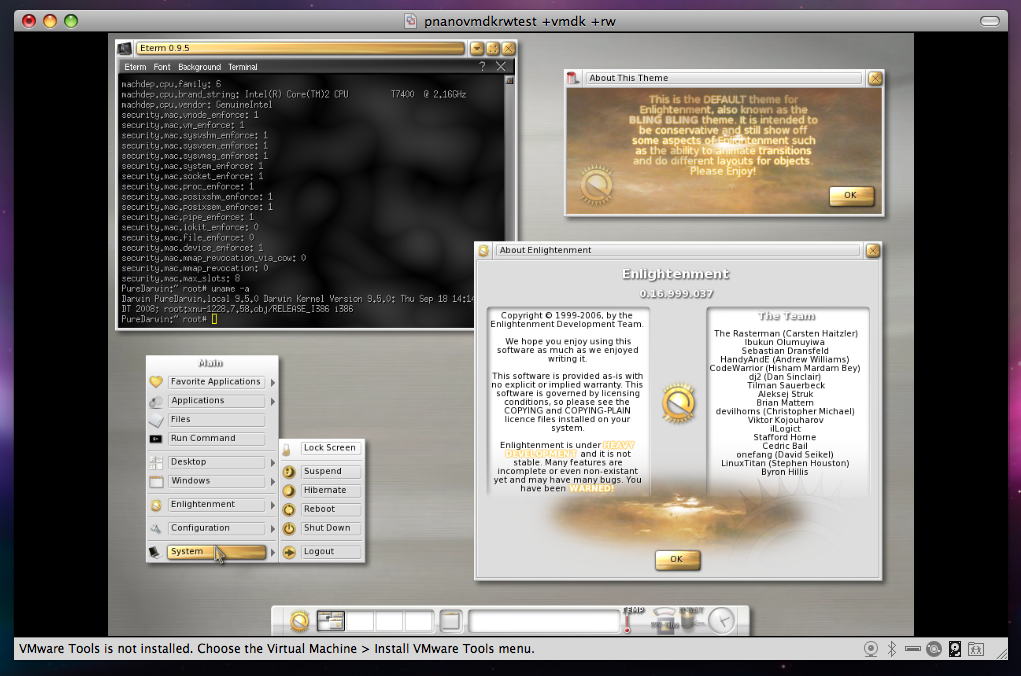Click the Lock Screen padlock icon

pyautogui.click(x=287, y=449)
